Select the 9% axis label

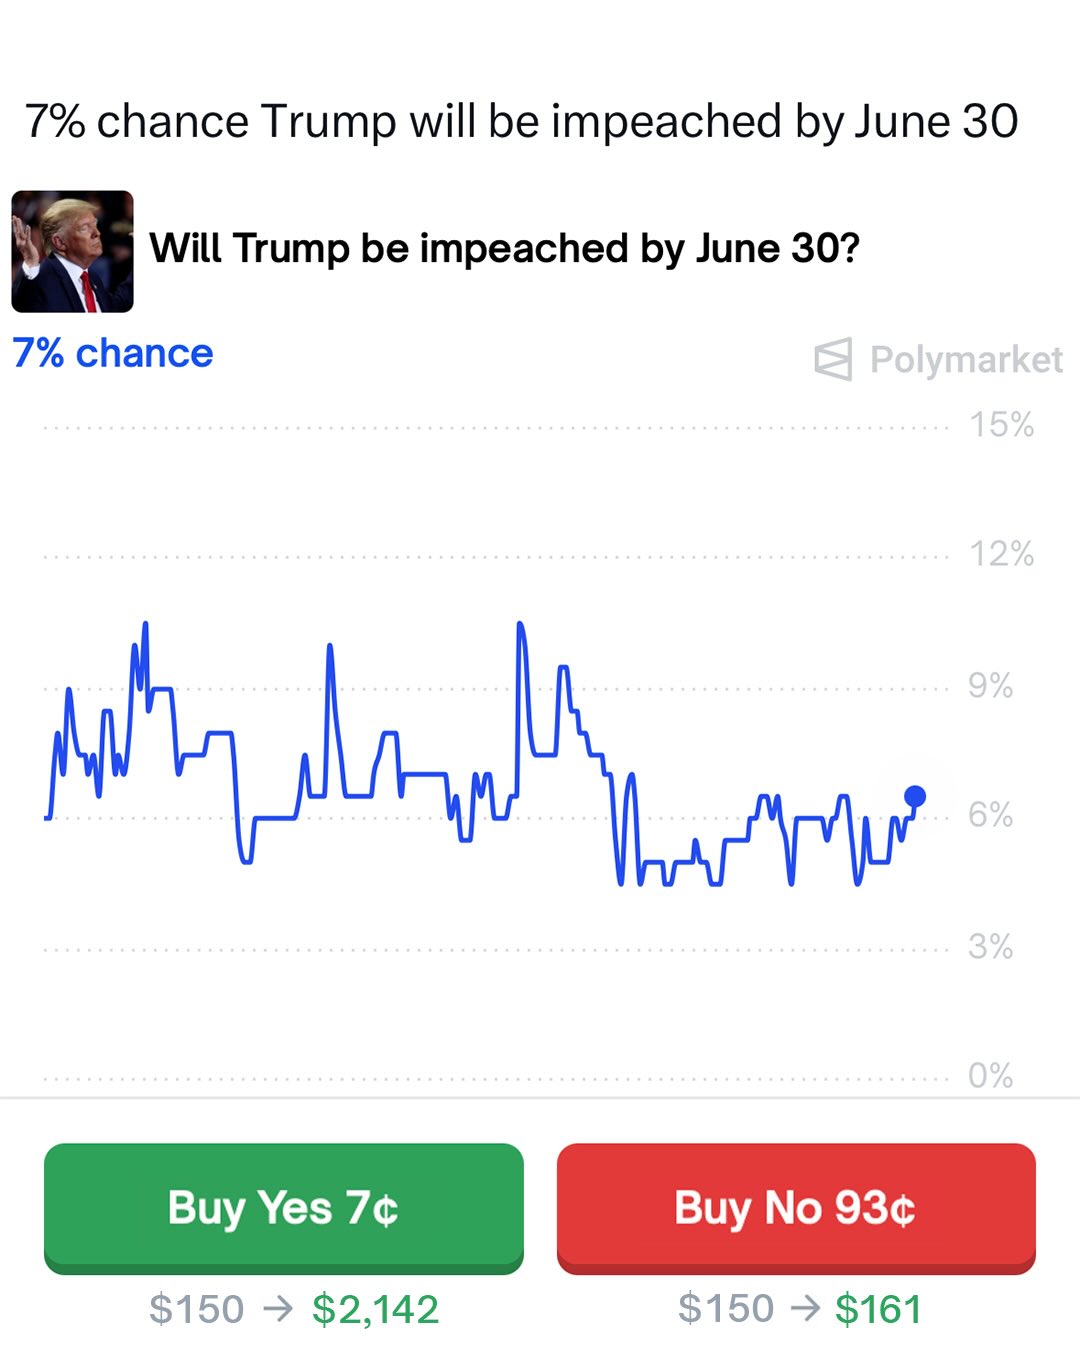[x=990, y=686]
